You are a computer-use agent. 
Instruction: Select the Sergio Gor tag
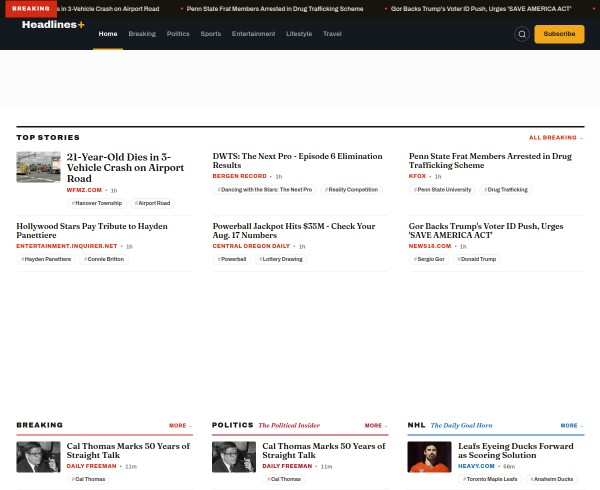pyautogui.click(x=429, y=259)
